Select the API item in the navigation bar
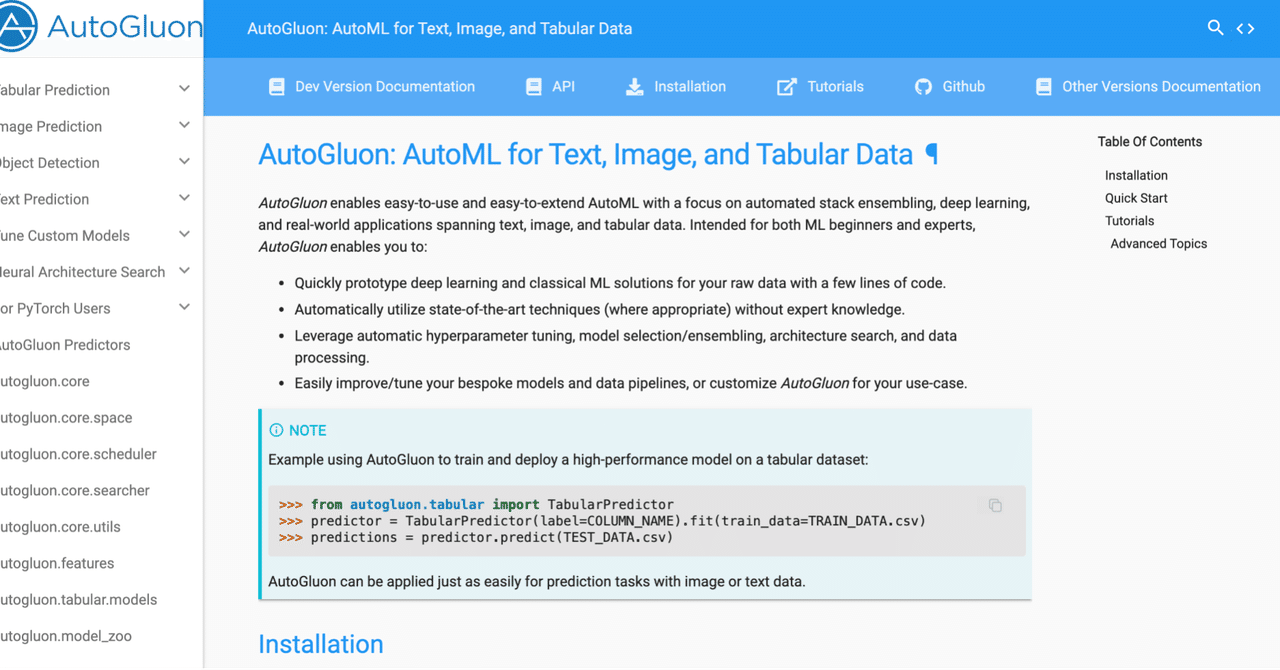The image size is (1280, 670). 550,87
